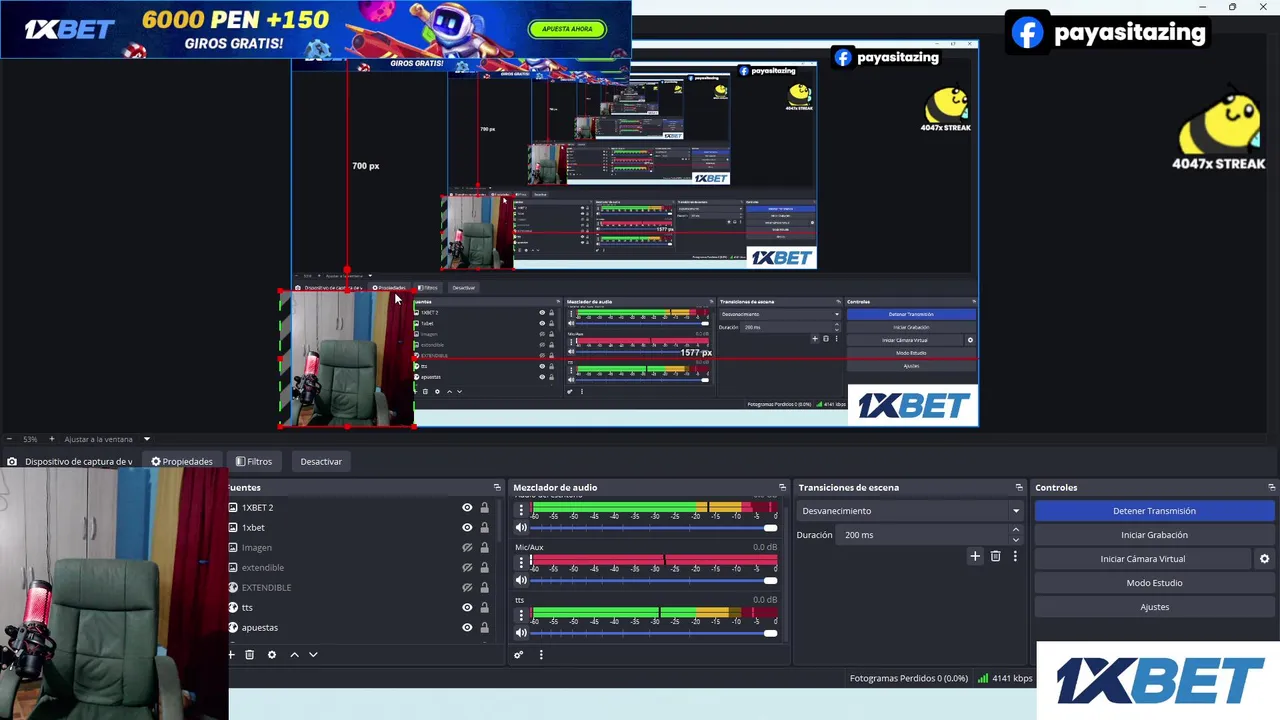The width and height of the screenshot is (1280, 720).
Task: Open the Desvanecimiento transition dropdown
Action: [x=910, y=511]
